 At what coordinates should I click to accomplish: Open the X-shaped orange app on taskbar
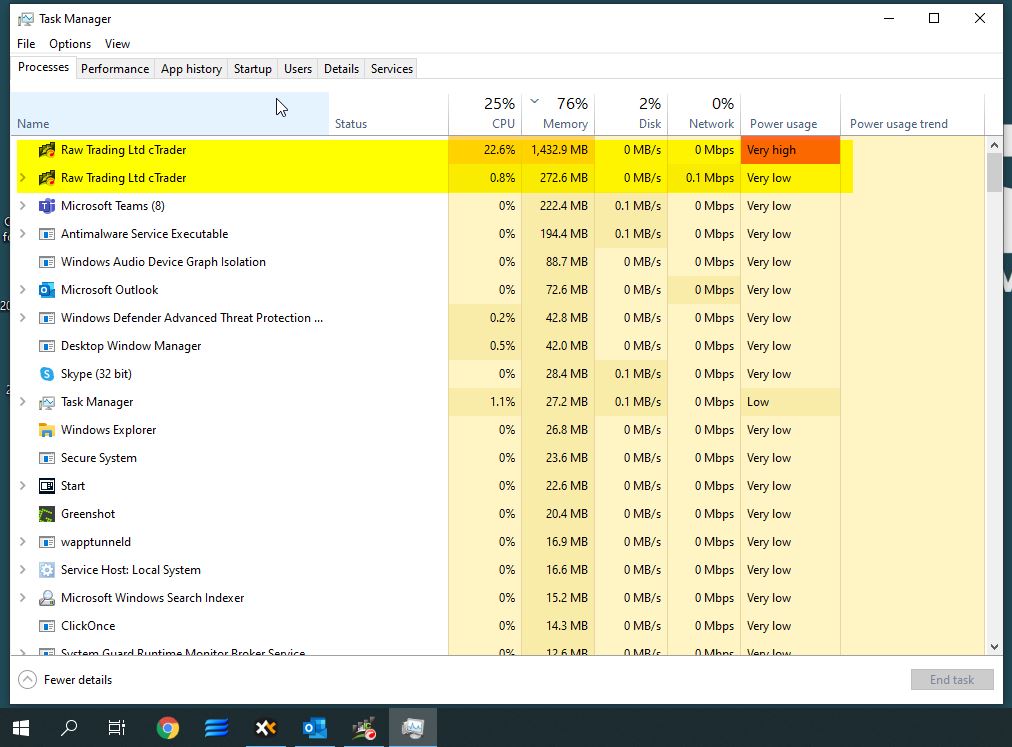265,728
